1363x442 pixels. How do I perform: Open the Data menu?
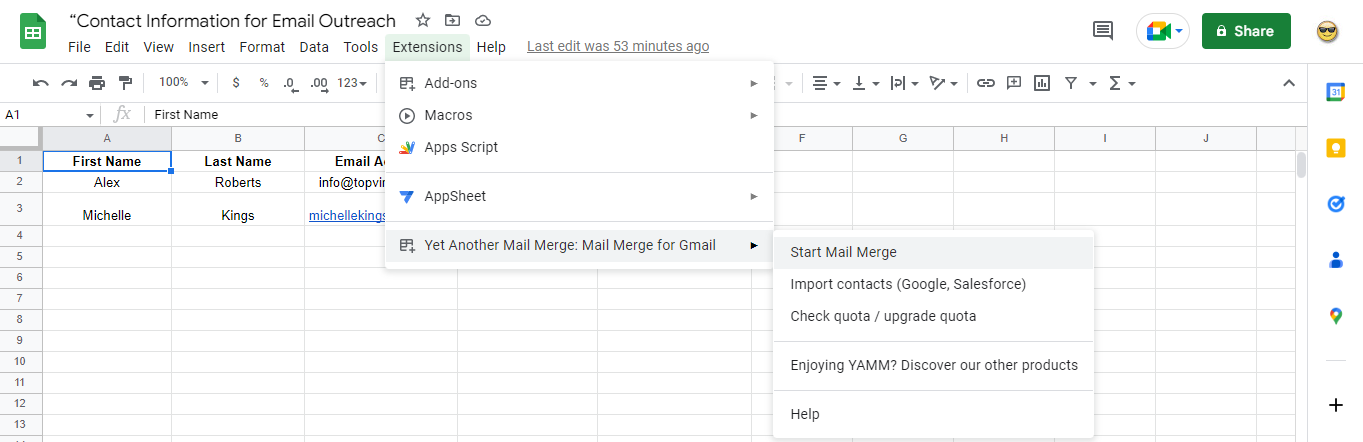click(x=314, y=47)
